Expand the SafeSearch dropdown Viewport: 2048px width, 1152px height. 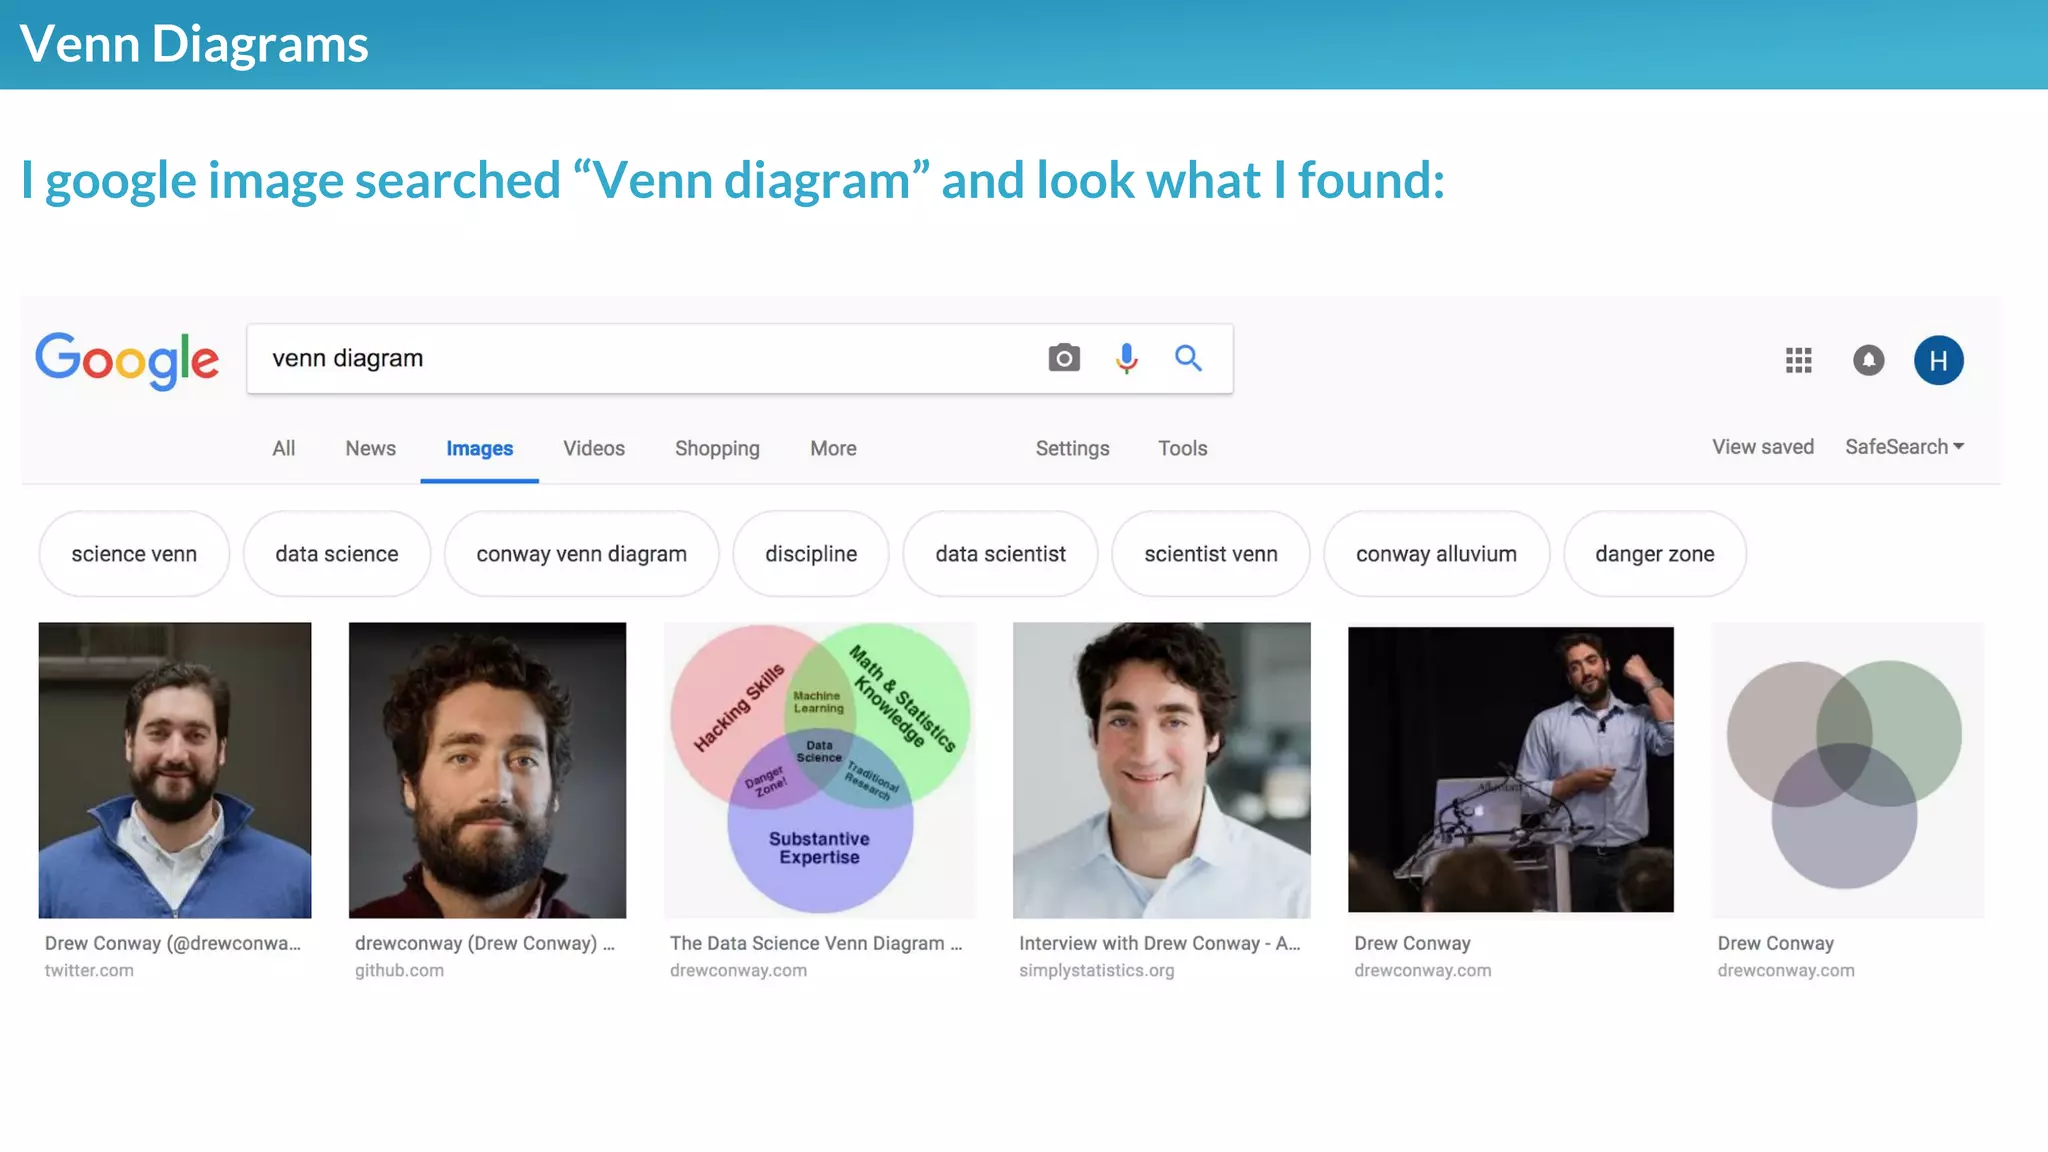[x=1904, y=447]
